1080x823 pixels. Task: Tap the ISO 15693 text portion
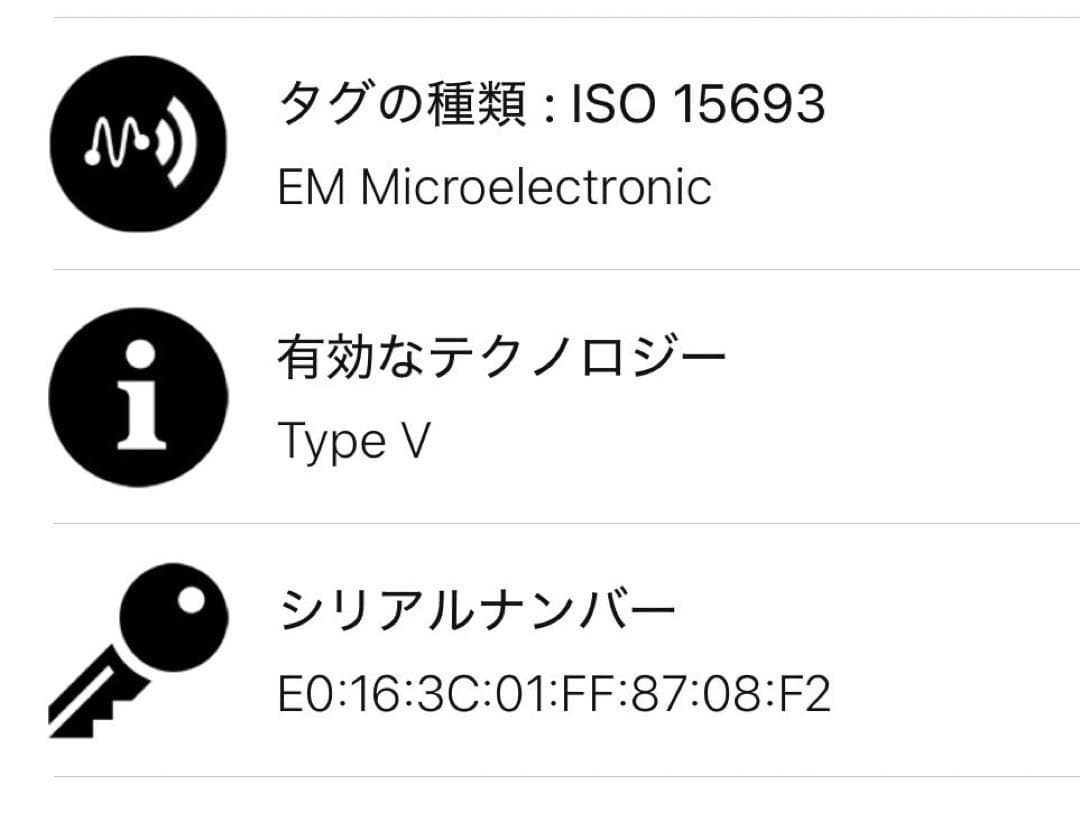(700, 103)
